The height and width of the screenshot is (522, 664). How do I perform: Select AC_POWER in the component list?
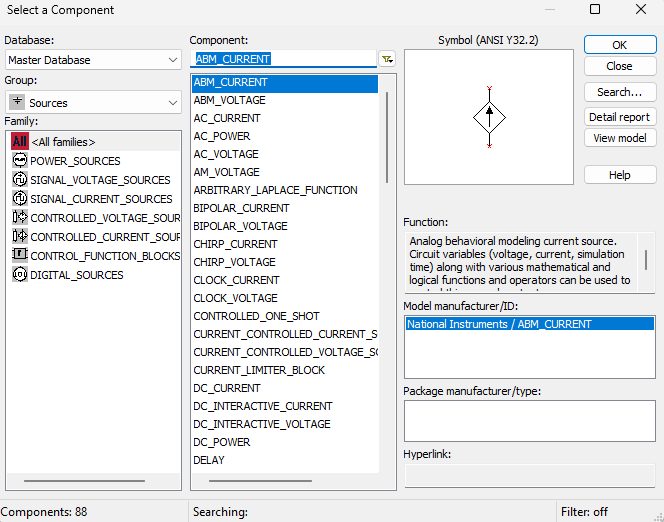pyautogui.click(x=285, y=136)
